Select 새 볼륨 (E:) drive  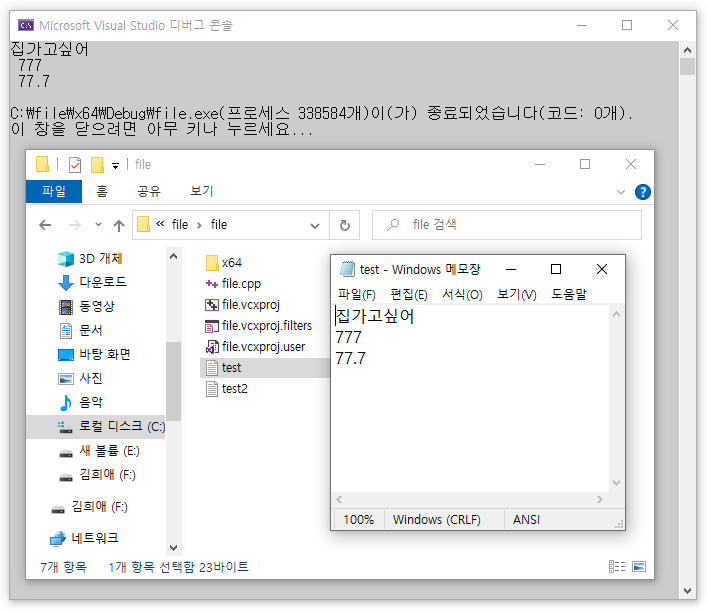(99, 451)
